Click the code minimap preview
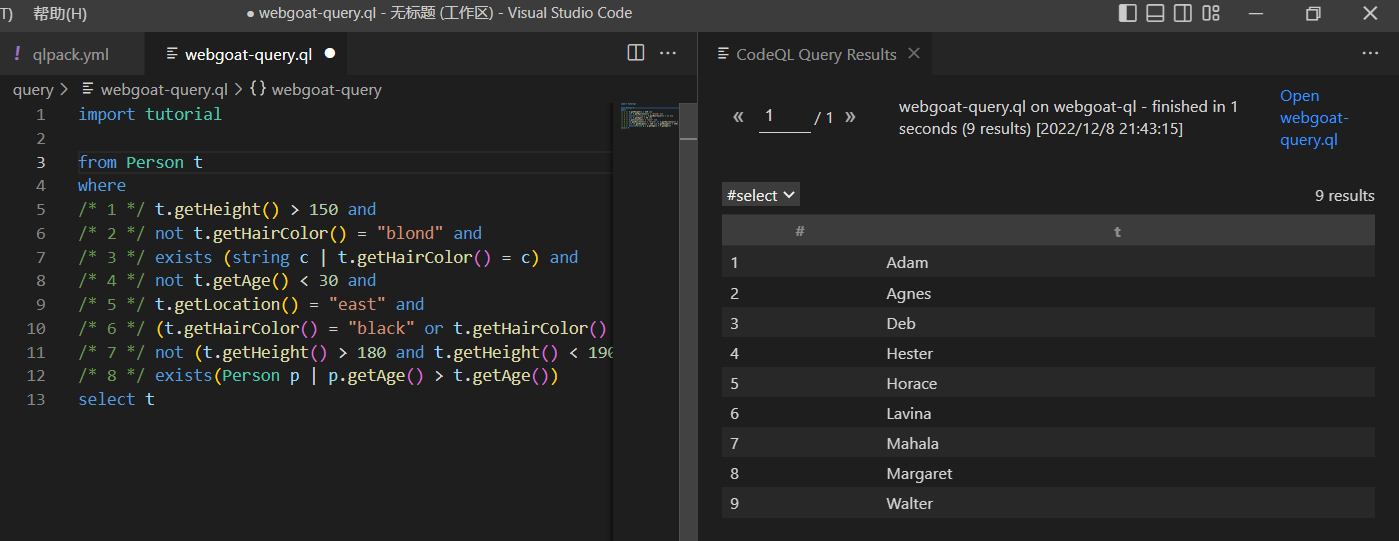 coord(647,116)
